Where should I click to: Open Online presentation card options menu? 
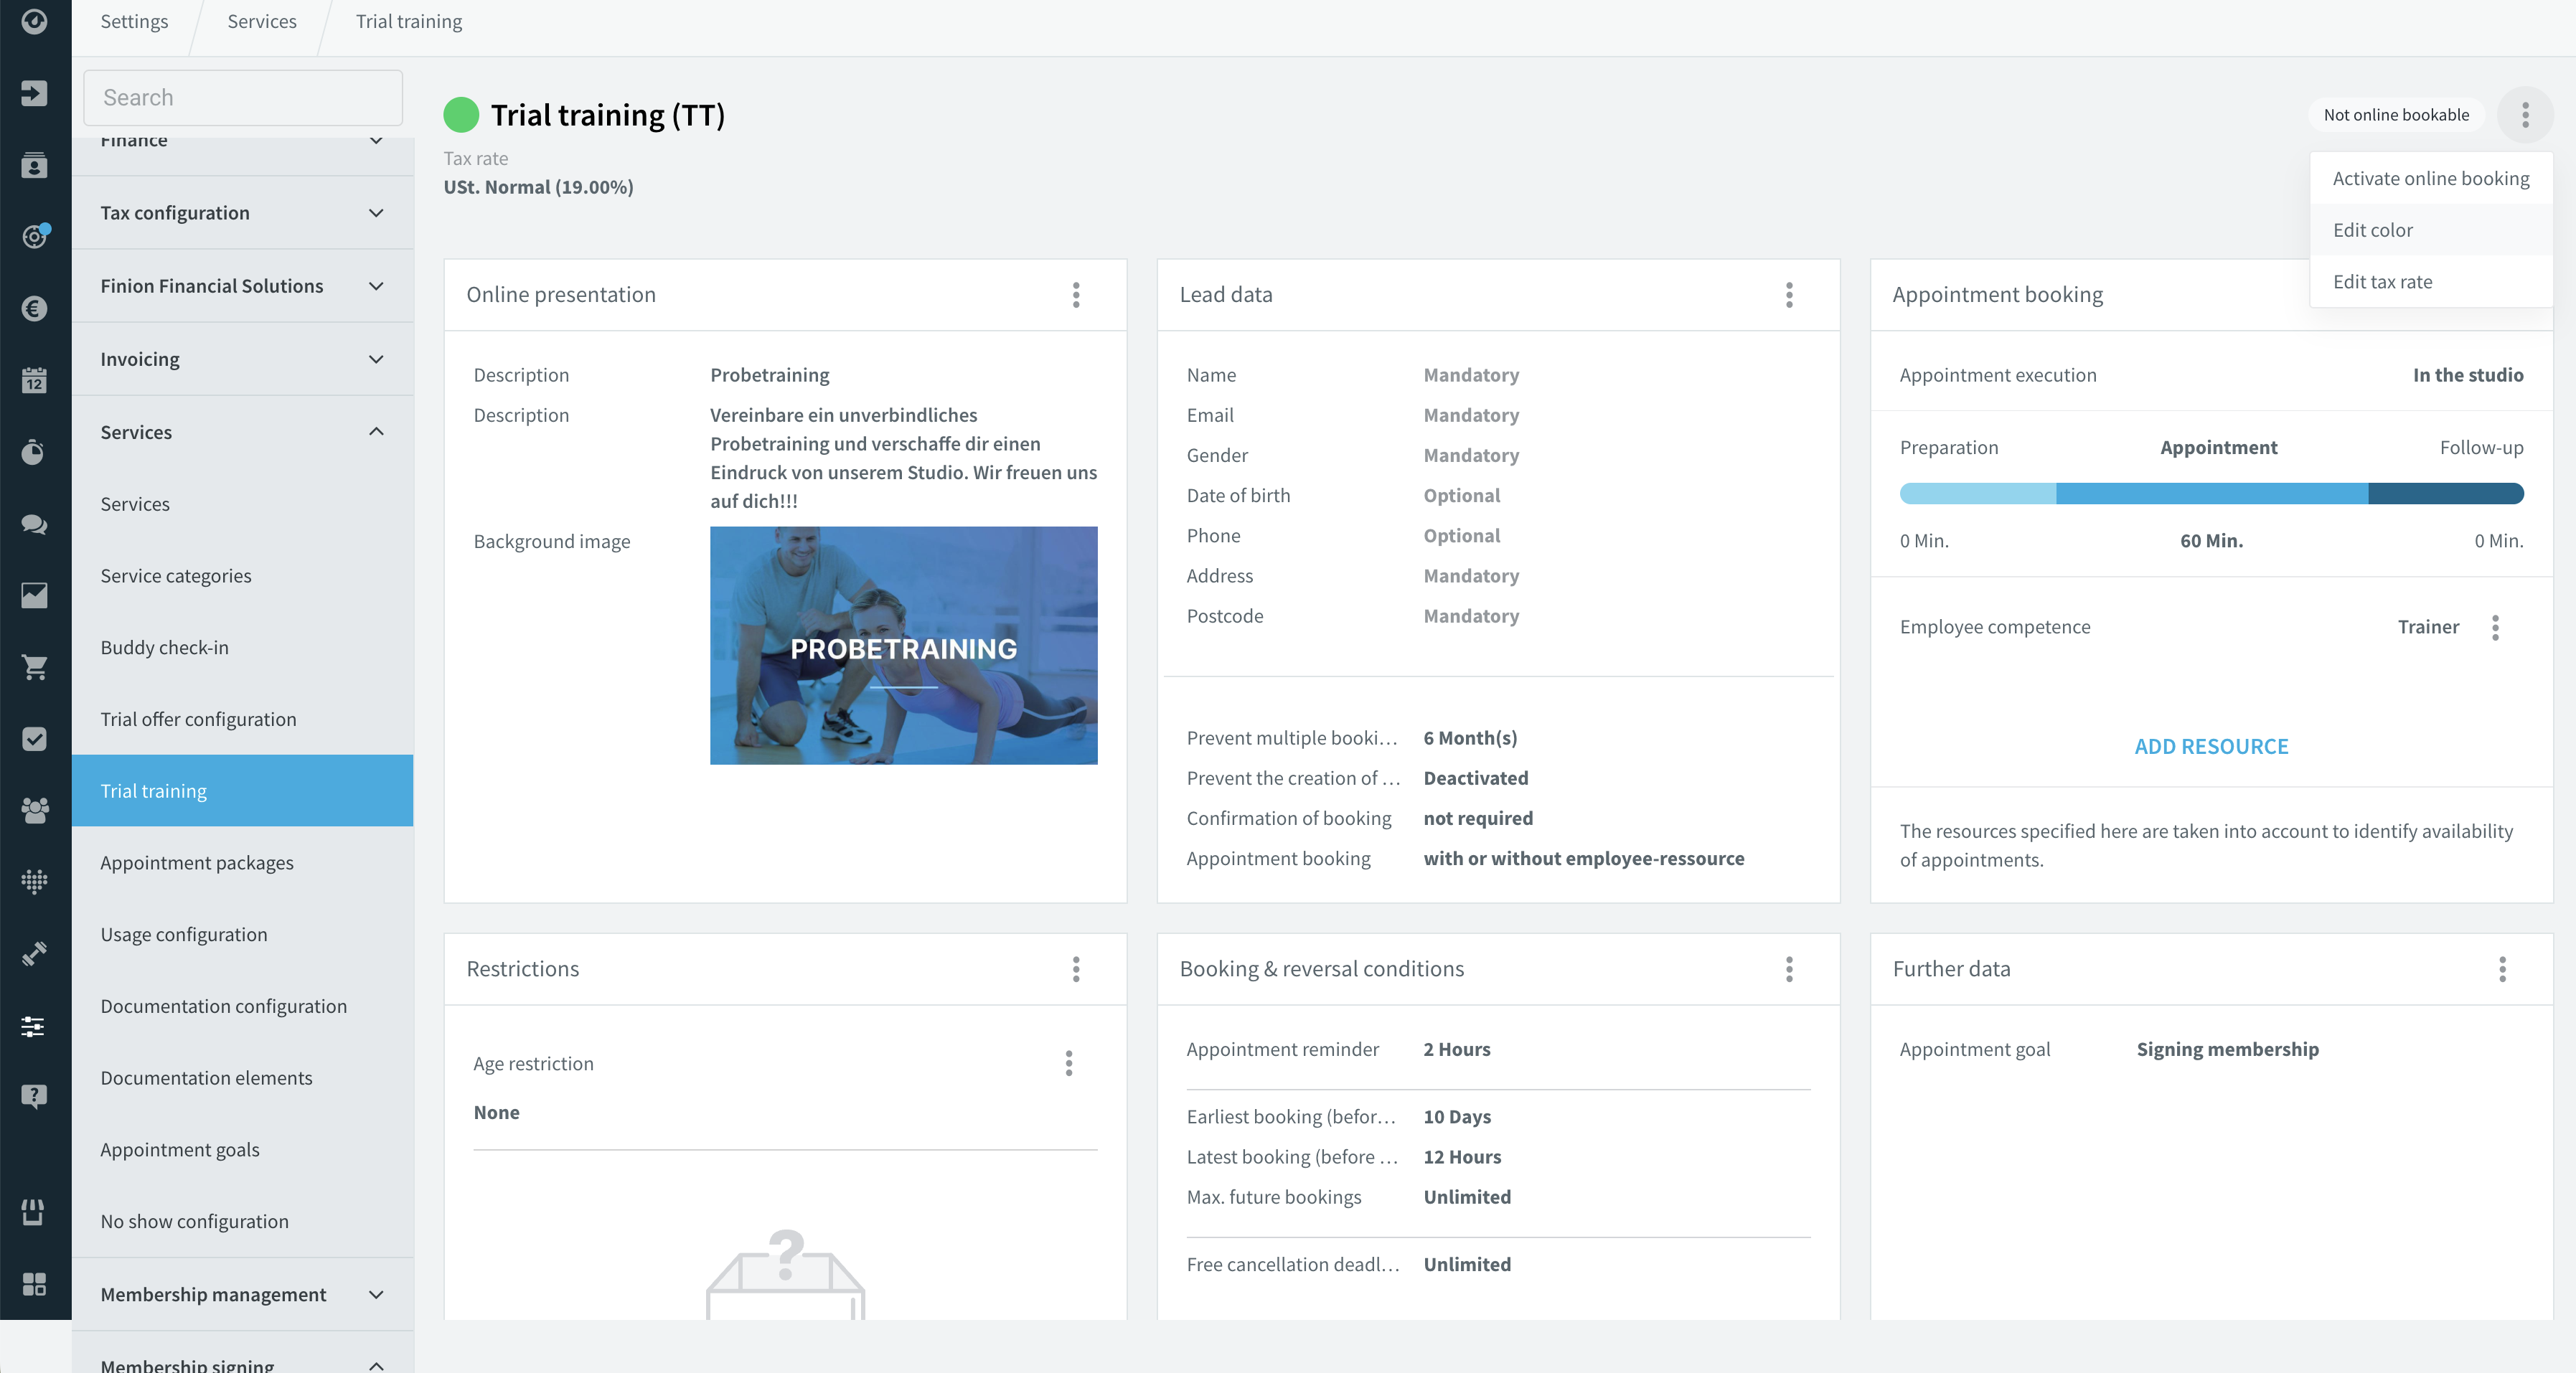tap(1076, 295)
